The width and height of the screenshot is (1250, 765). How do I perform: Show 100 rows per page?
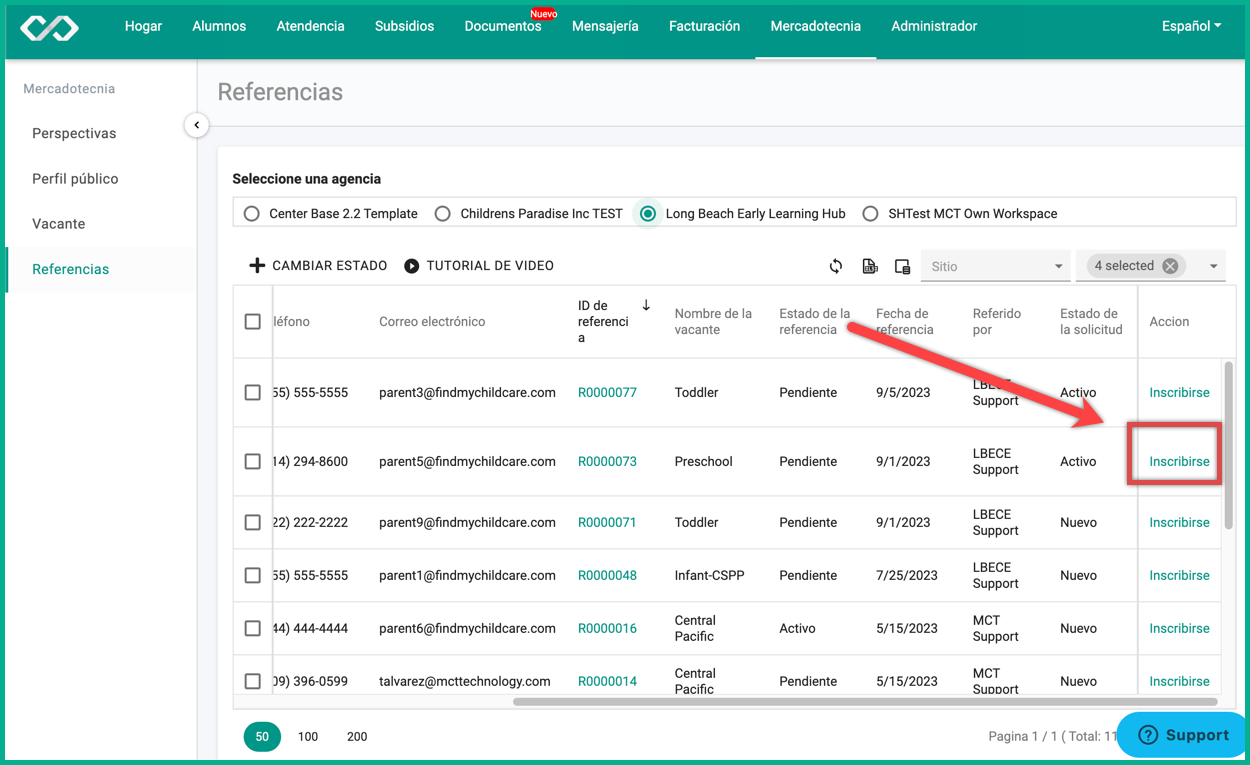pos(308,737)
